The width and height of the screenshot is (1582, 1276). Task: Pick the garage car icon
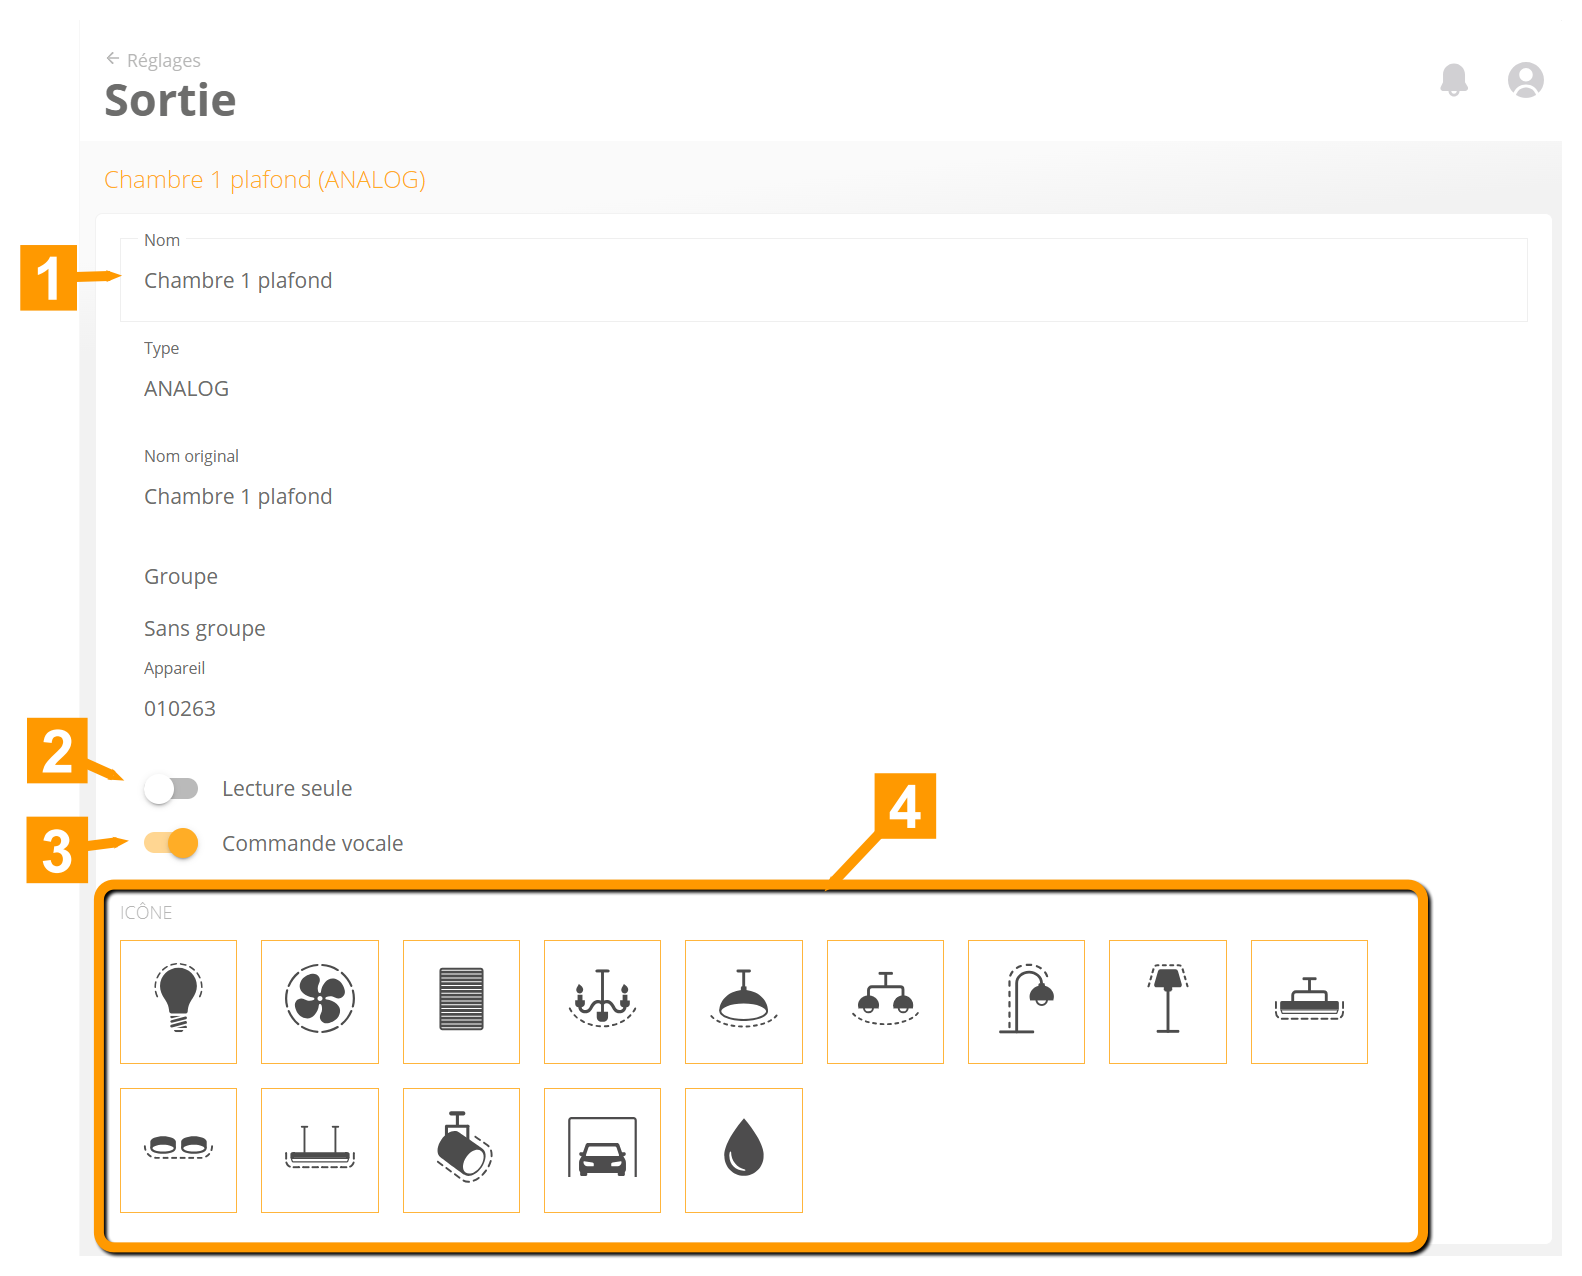point(602,1150)
